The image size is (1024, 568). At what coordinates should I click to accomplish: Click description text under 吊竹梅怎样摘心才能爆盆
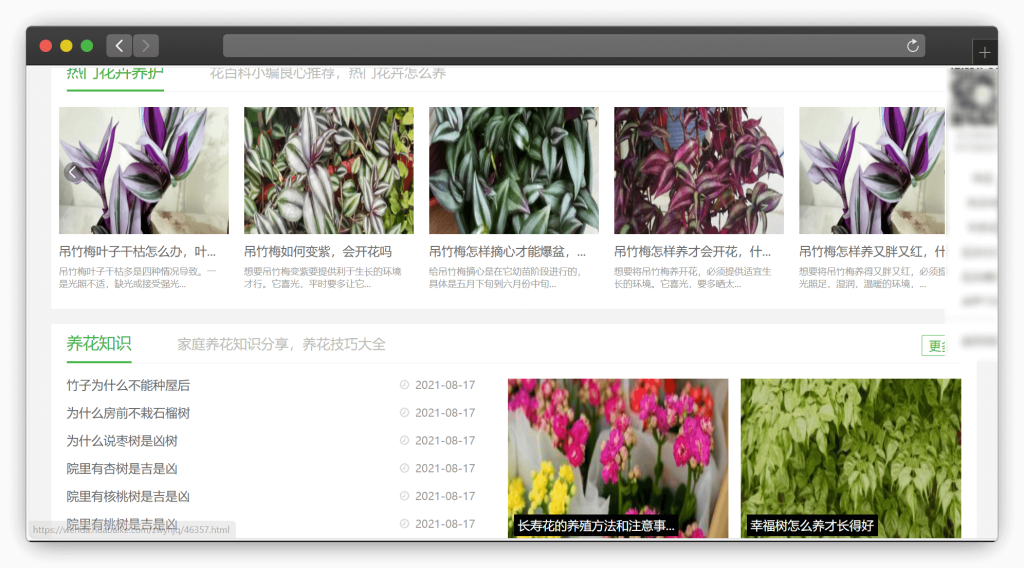pos(505,277)
